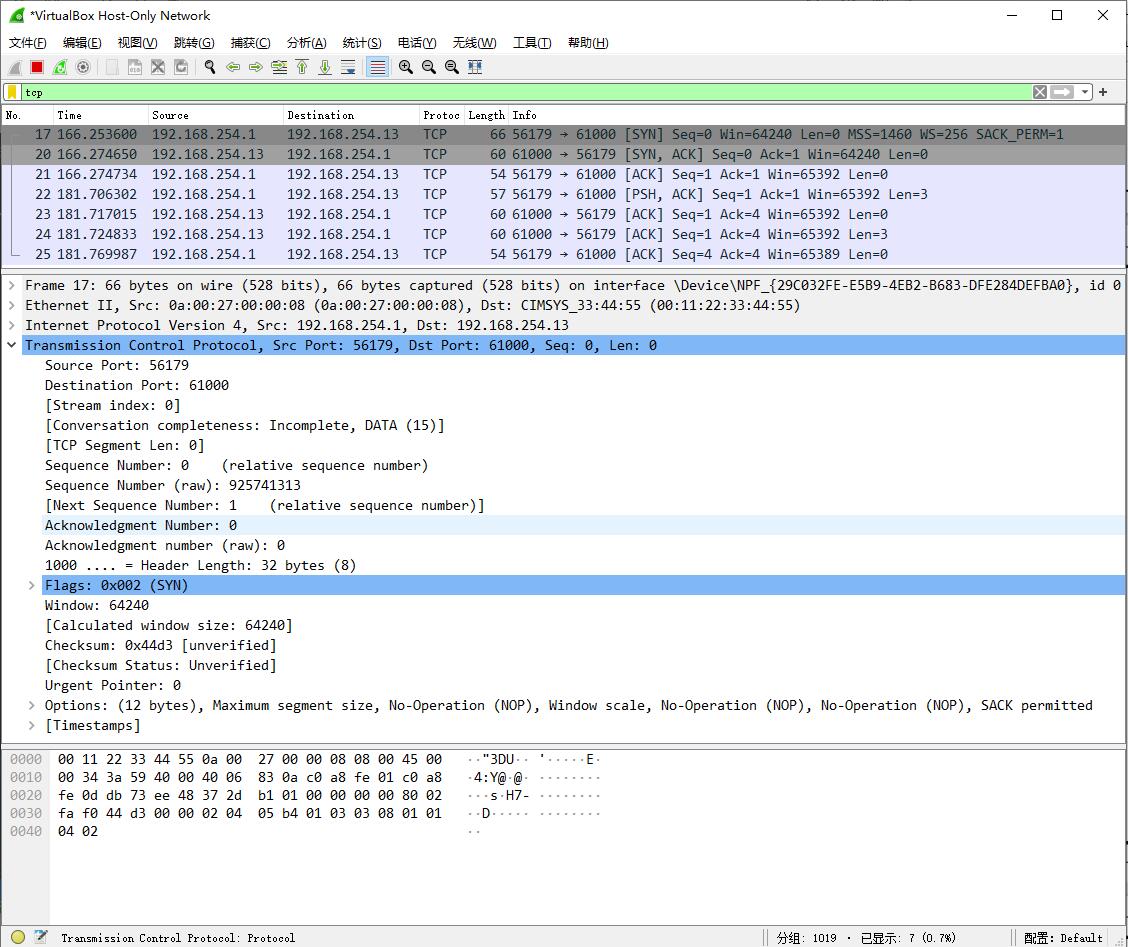The width and height of the screenshot is (1128, 947).
Task: Open the 视图(V) menu
Action: pos(137,43)
